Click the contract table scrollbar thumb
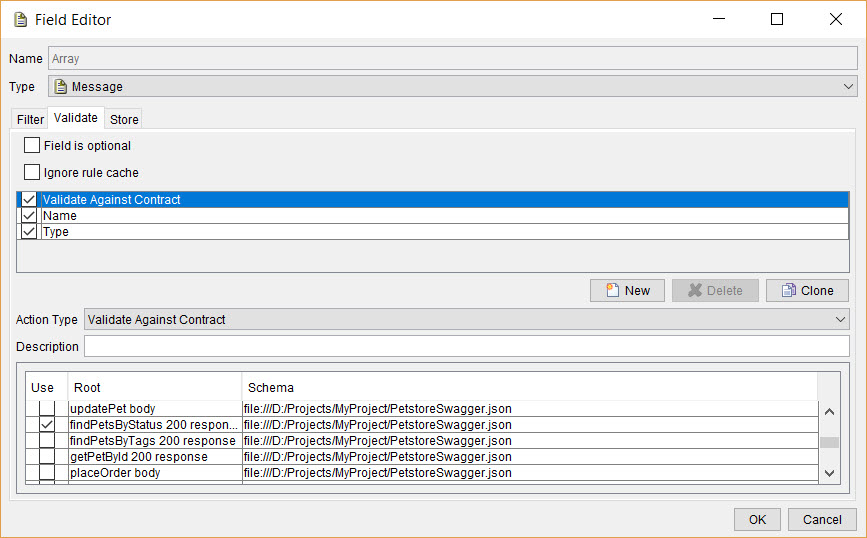 coord(829,442)
